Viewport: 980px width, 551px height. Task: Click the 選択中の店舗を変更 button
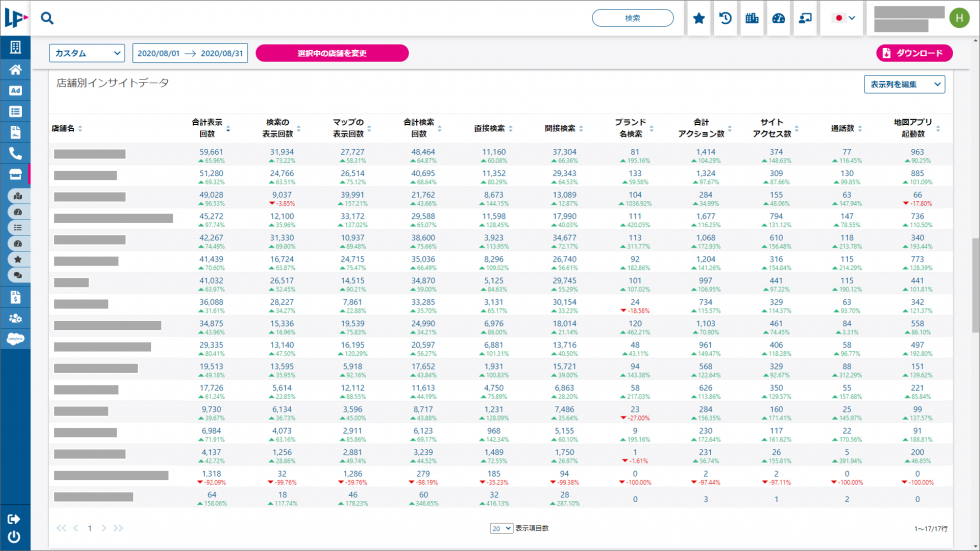(x=332, y=53)
